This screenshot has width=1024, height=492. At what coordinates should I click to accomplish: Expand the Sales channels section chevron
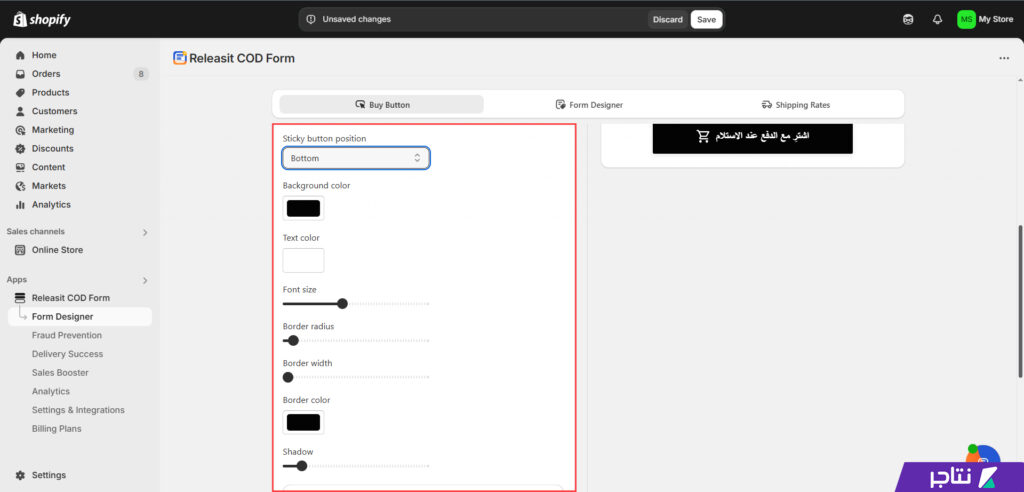point(145,232)
